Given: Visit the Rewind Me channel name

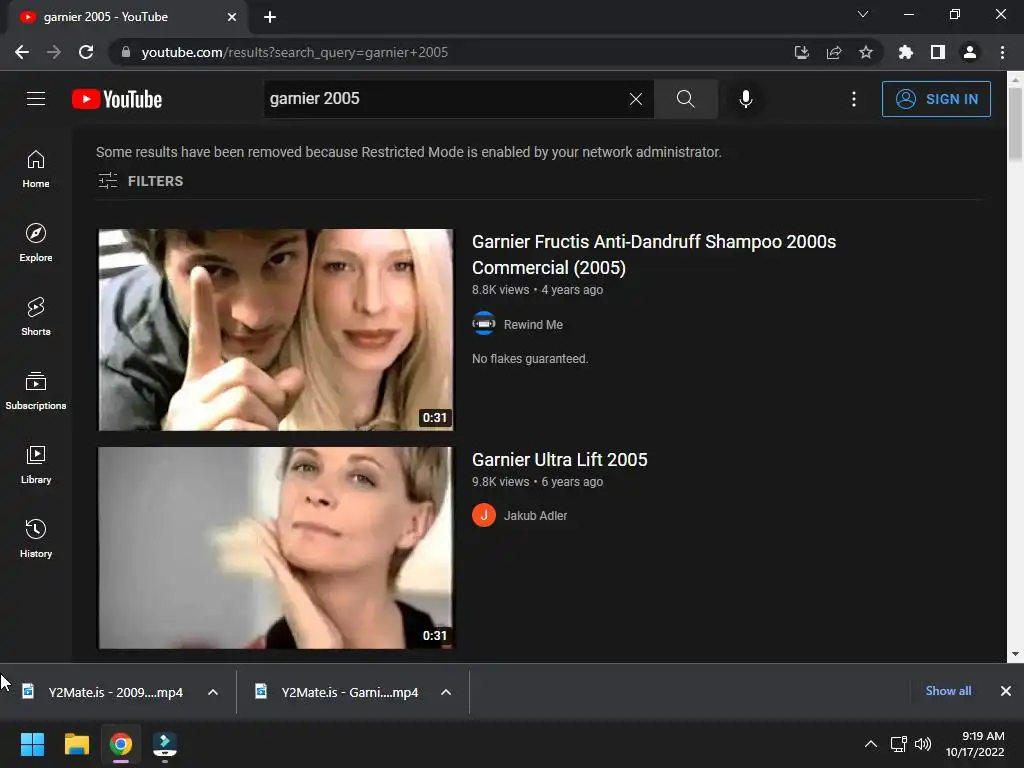Looking at the screenshot, I should pos(533,325).
